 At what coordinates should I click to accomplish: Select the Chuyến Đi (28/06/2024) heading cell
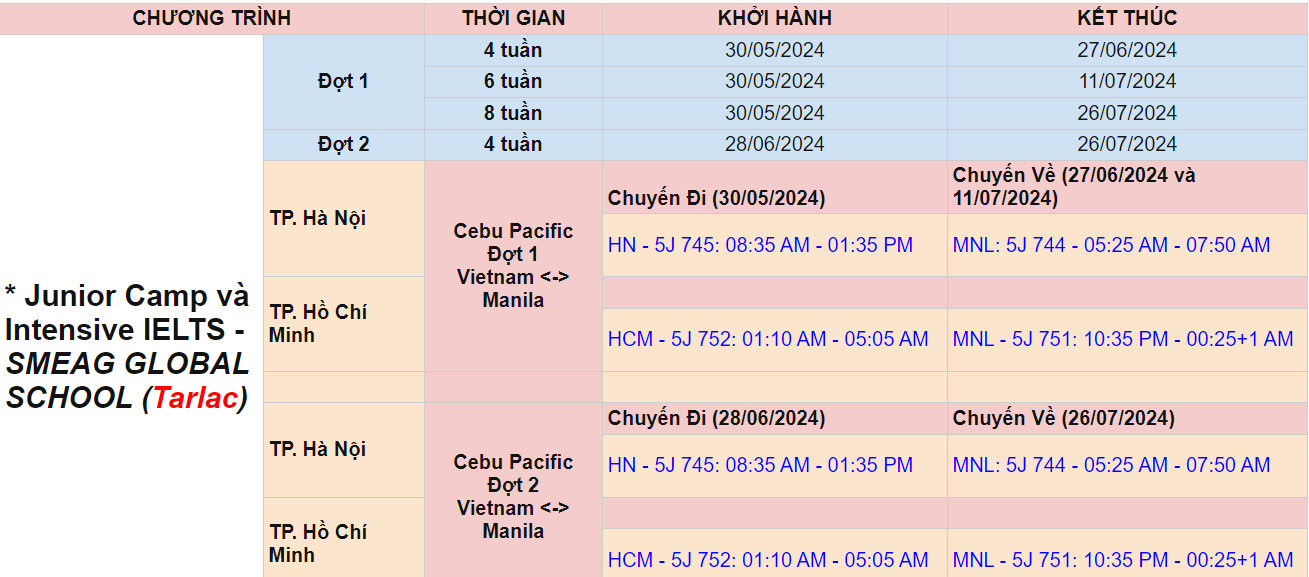click(716, 418)
